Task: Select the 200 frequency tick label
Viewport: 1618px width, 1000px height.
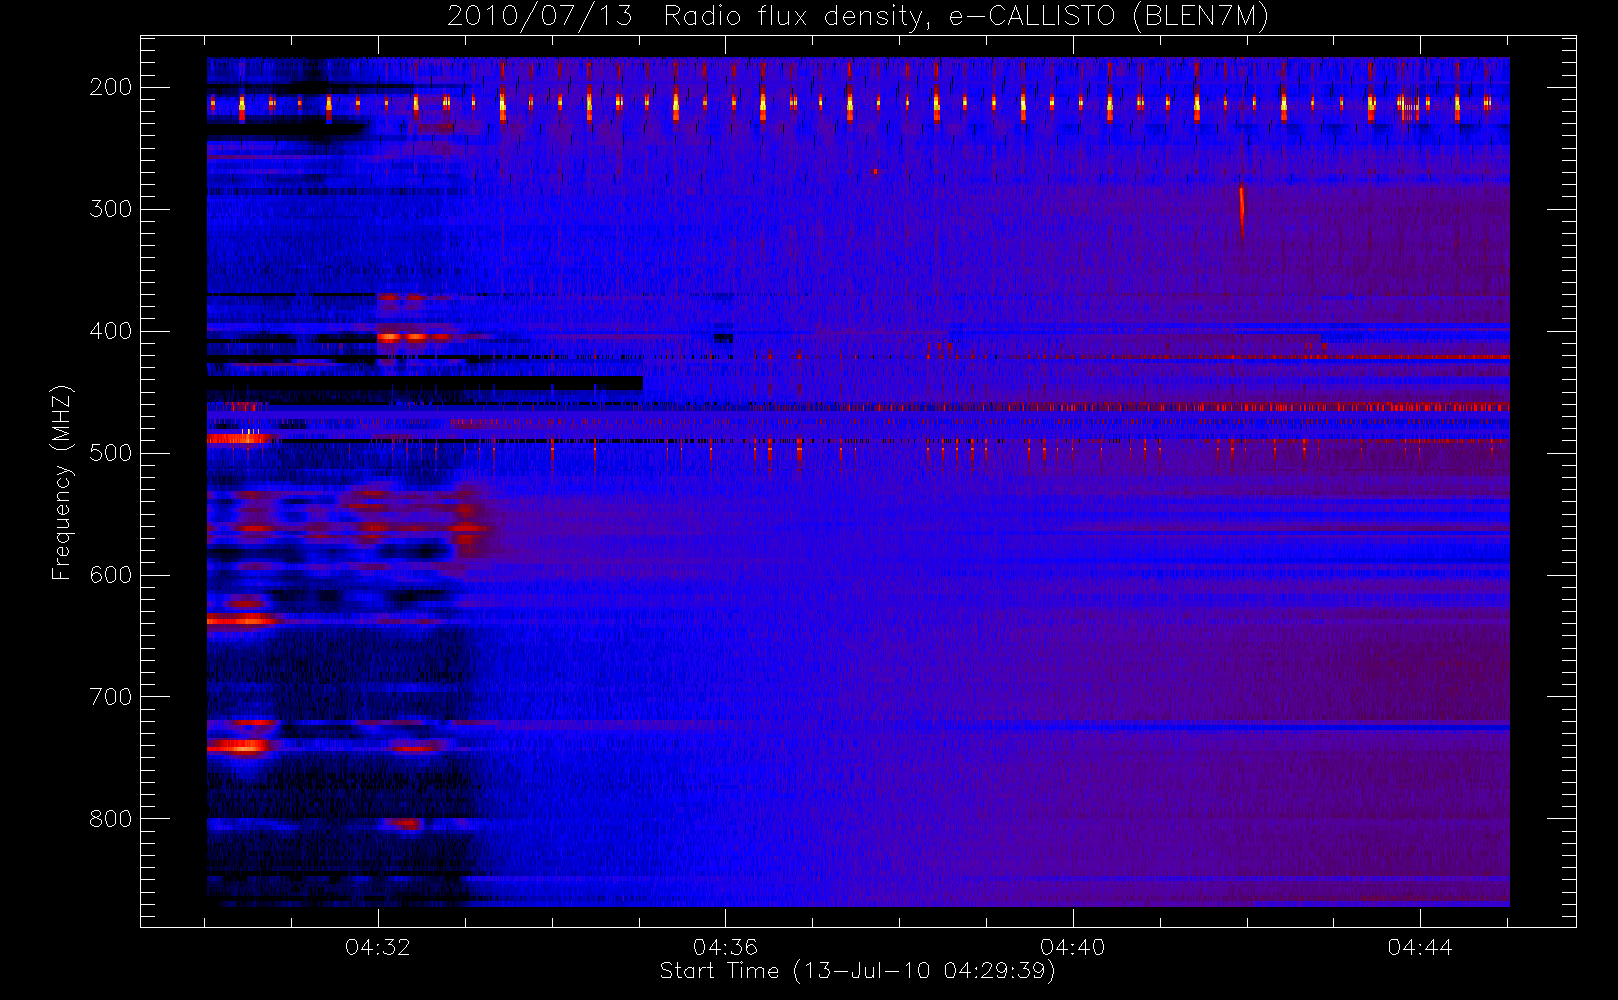Action: (x=110, y=87)
